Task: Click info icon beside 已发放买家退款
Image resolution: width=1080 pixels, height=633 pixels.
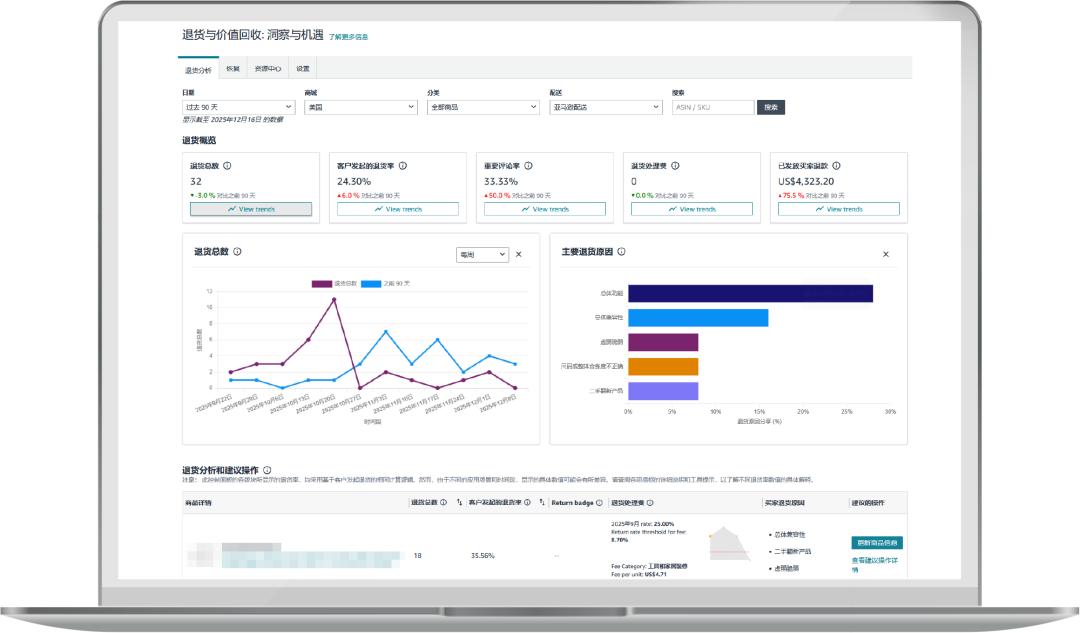Action: pos(836,166)
